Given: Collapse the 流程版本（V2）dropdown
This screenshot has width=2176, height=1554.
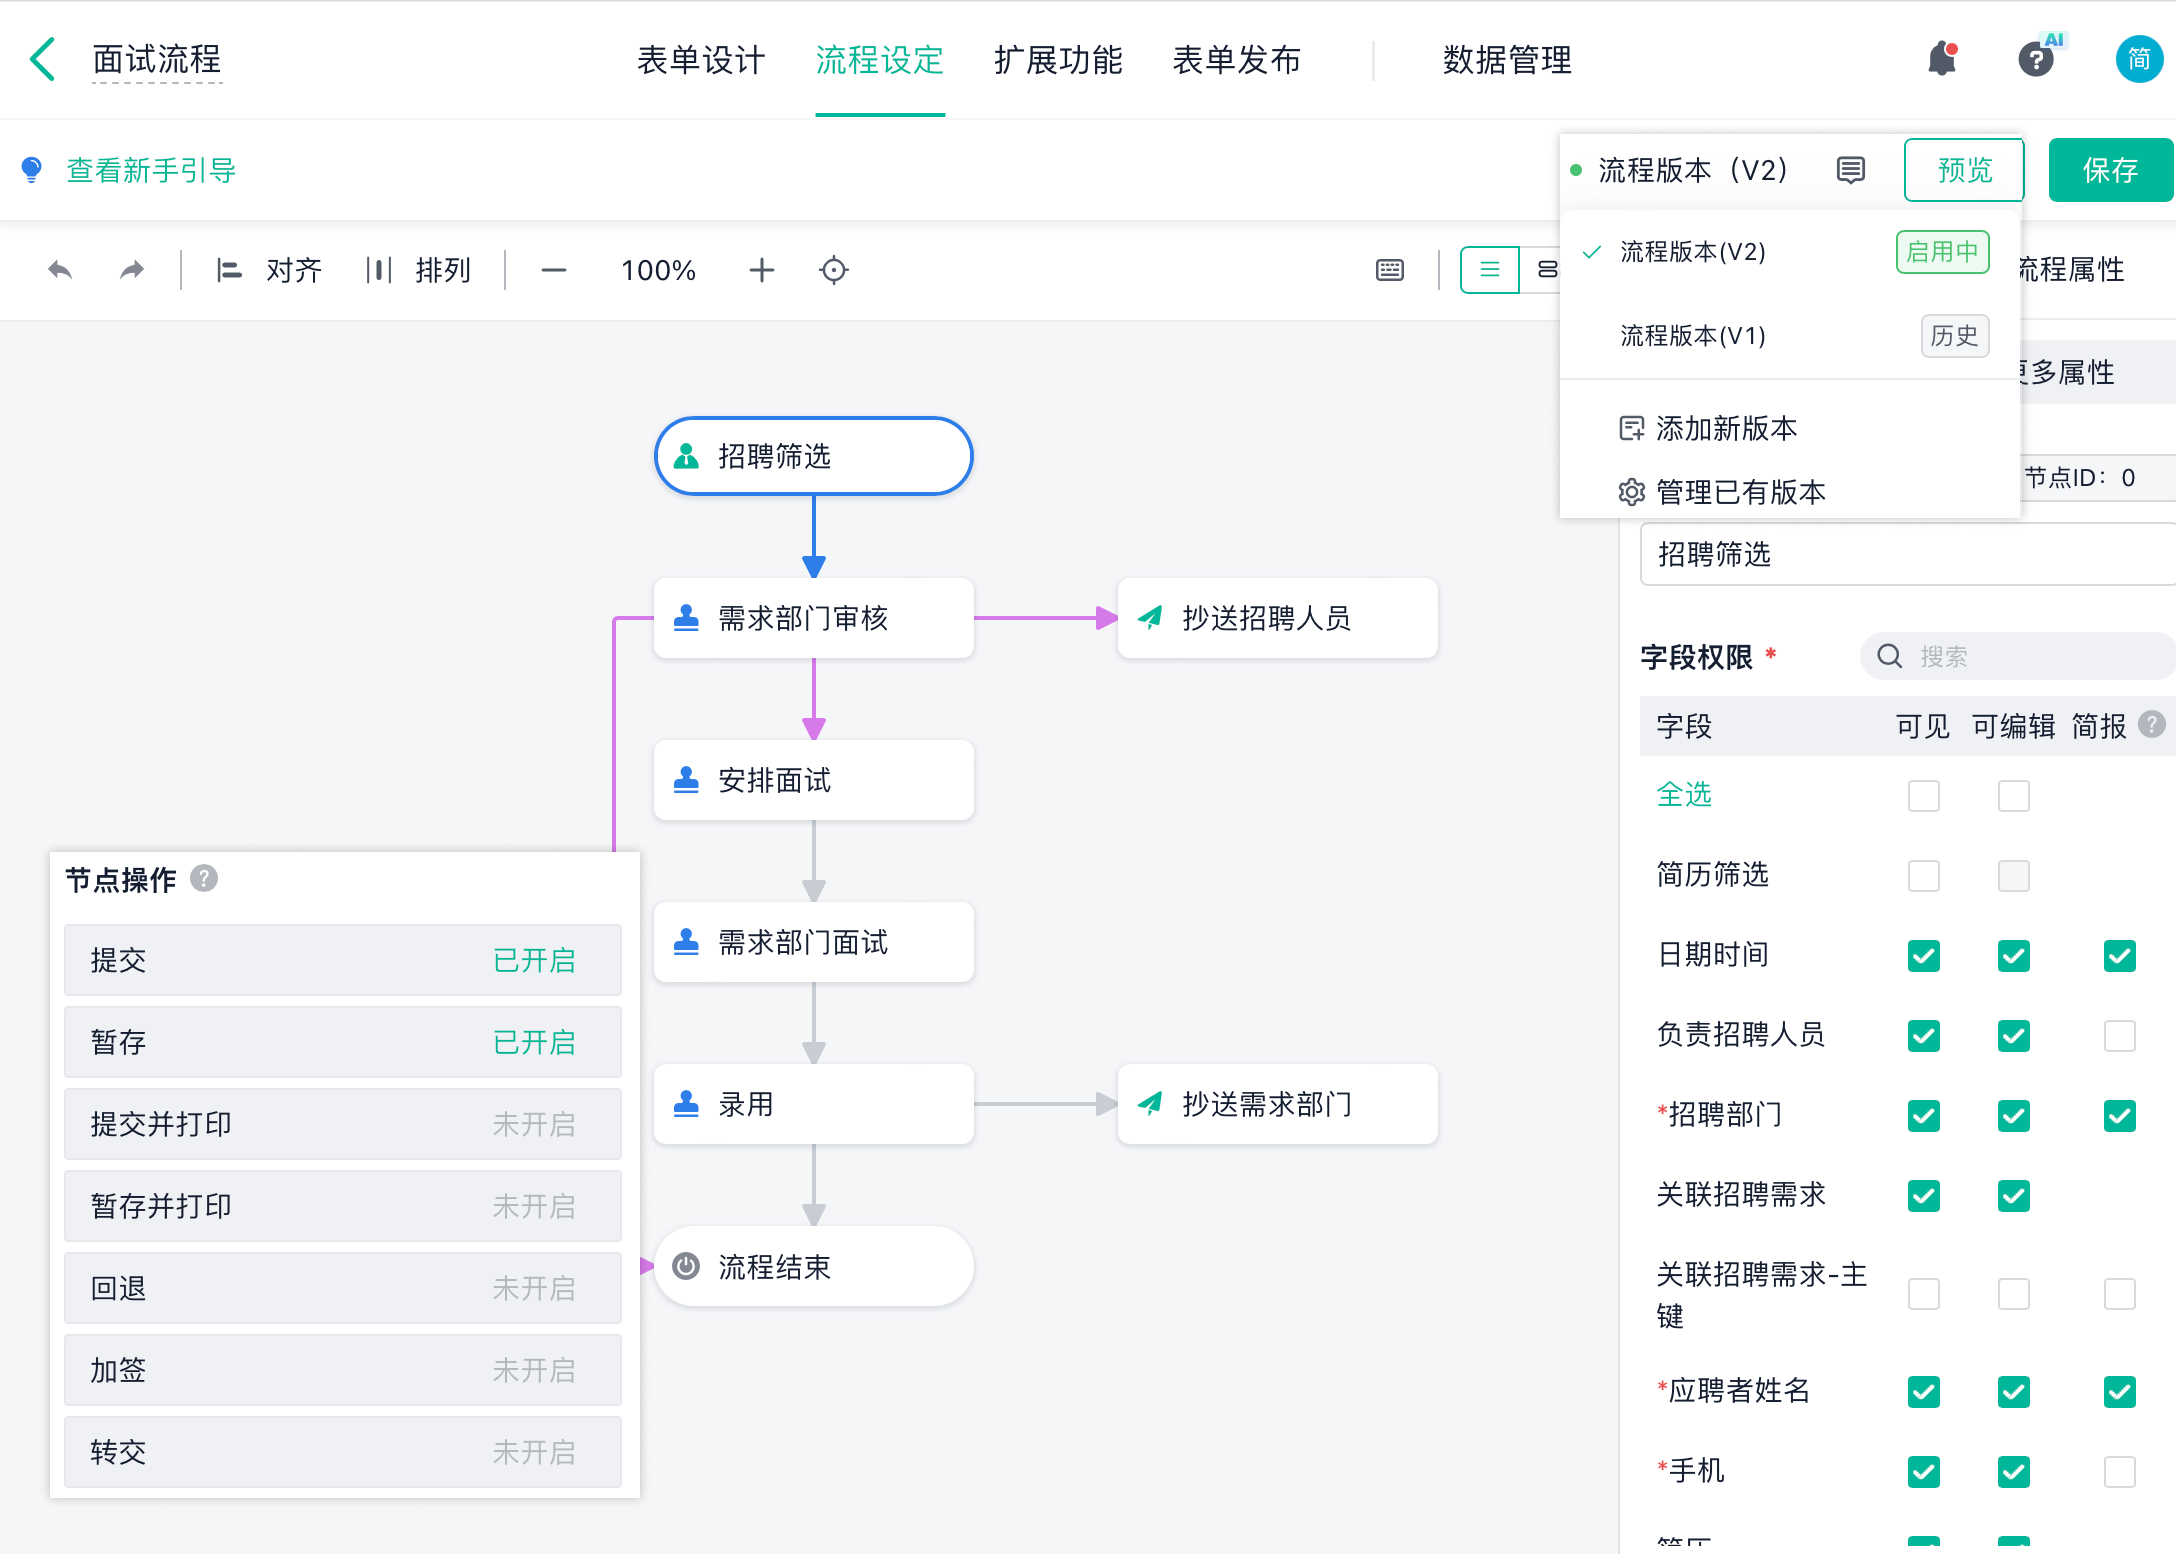Looking at the screenshot, I should tap(1692, 170).
